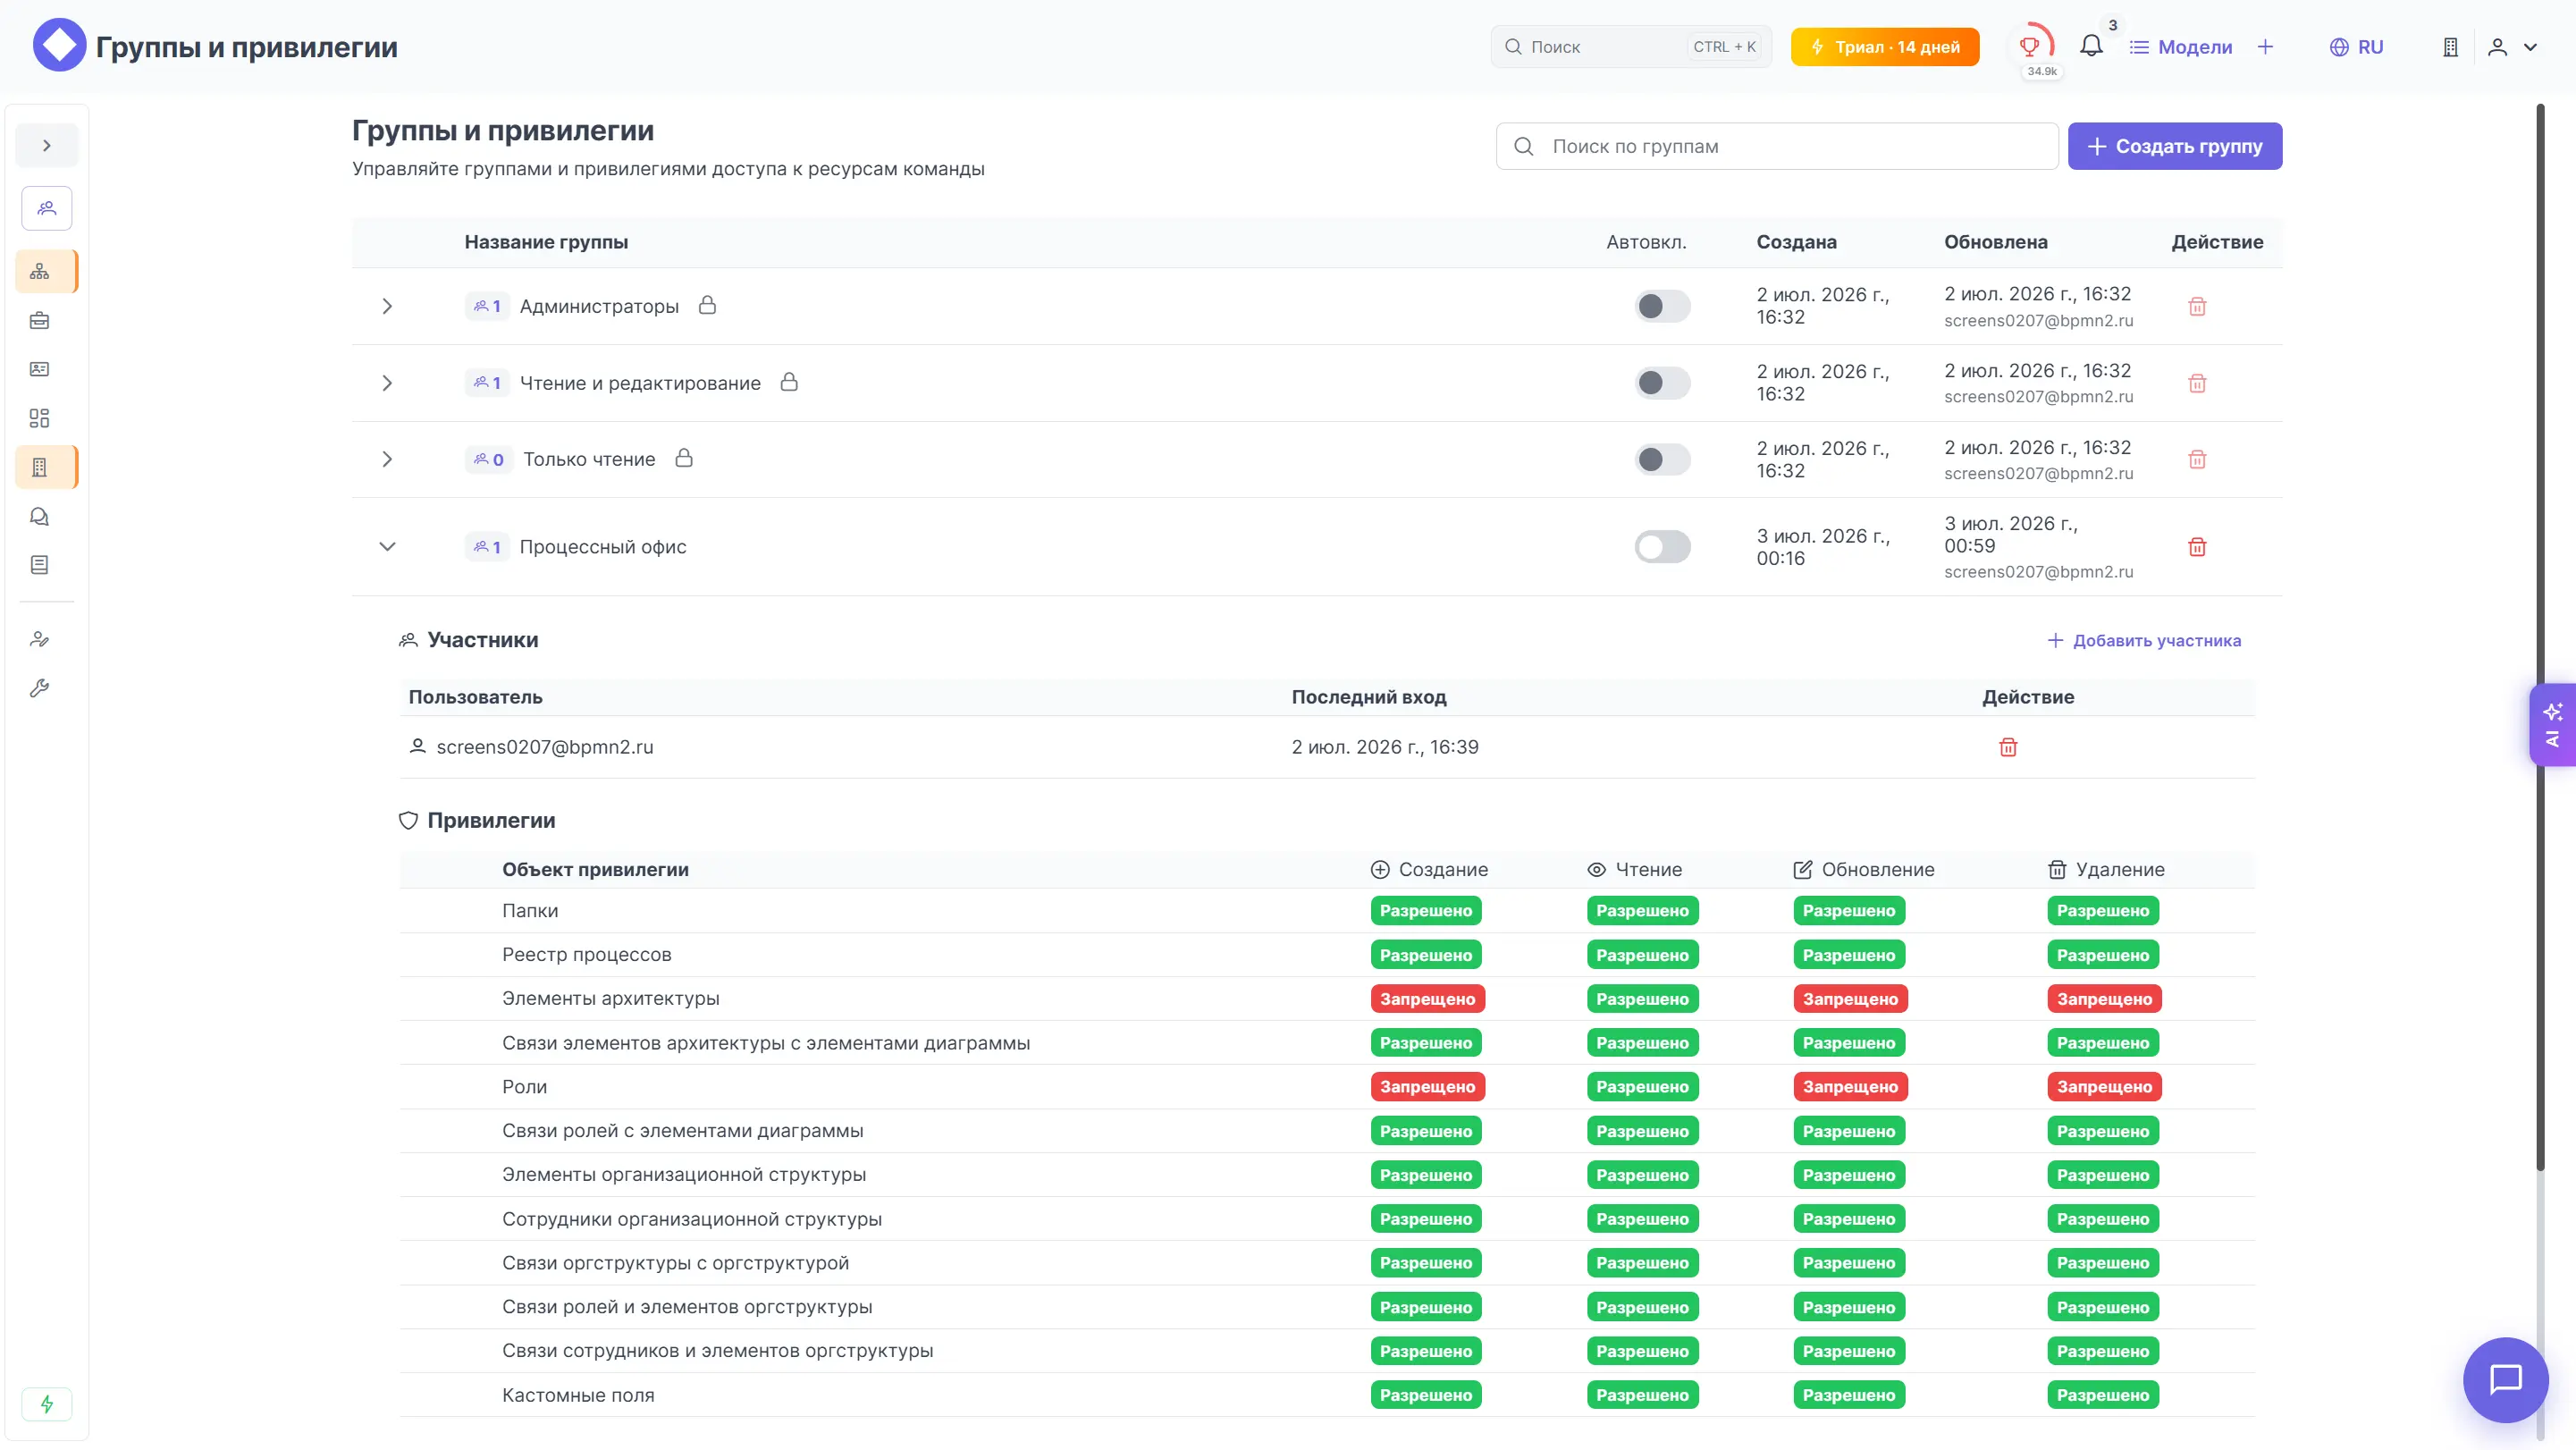This screenshot has height=1450, width=2576.
Task: Click Добавить участника link
Action: click(2144, 640)
